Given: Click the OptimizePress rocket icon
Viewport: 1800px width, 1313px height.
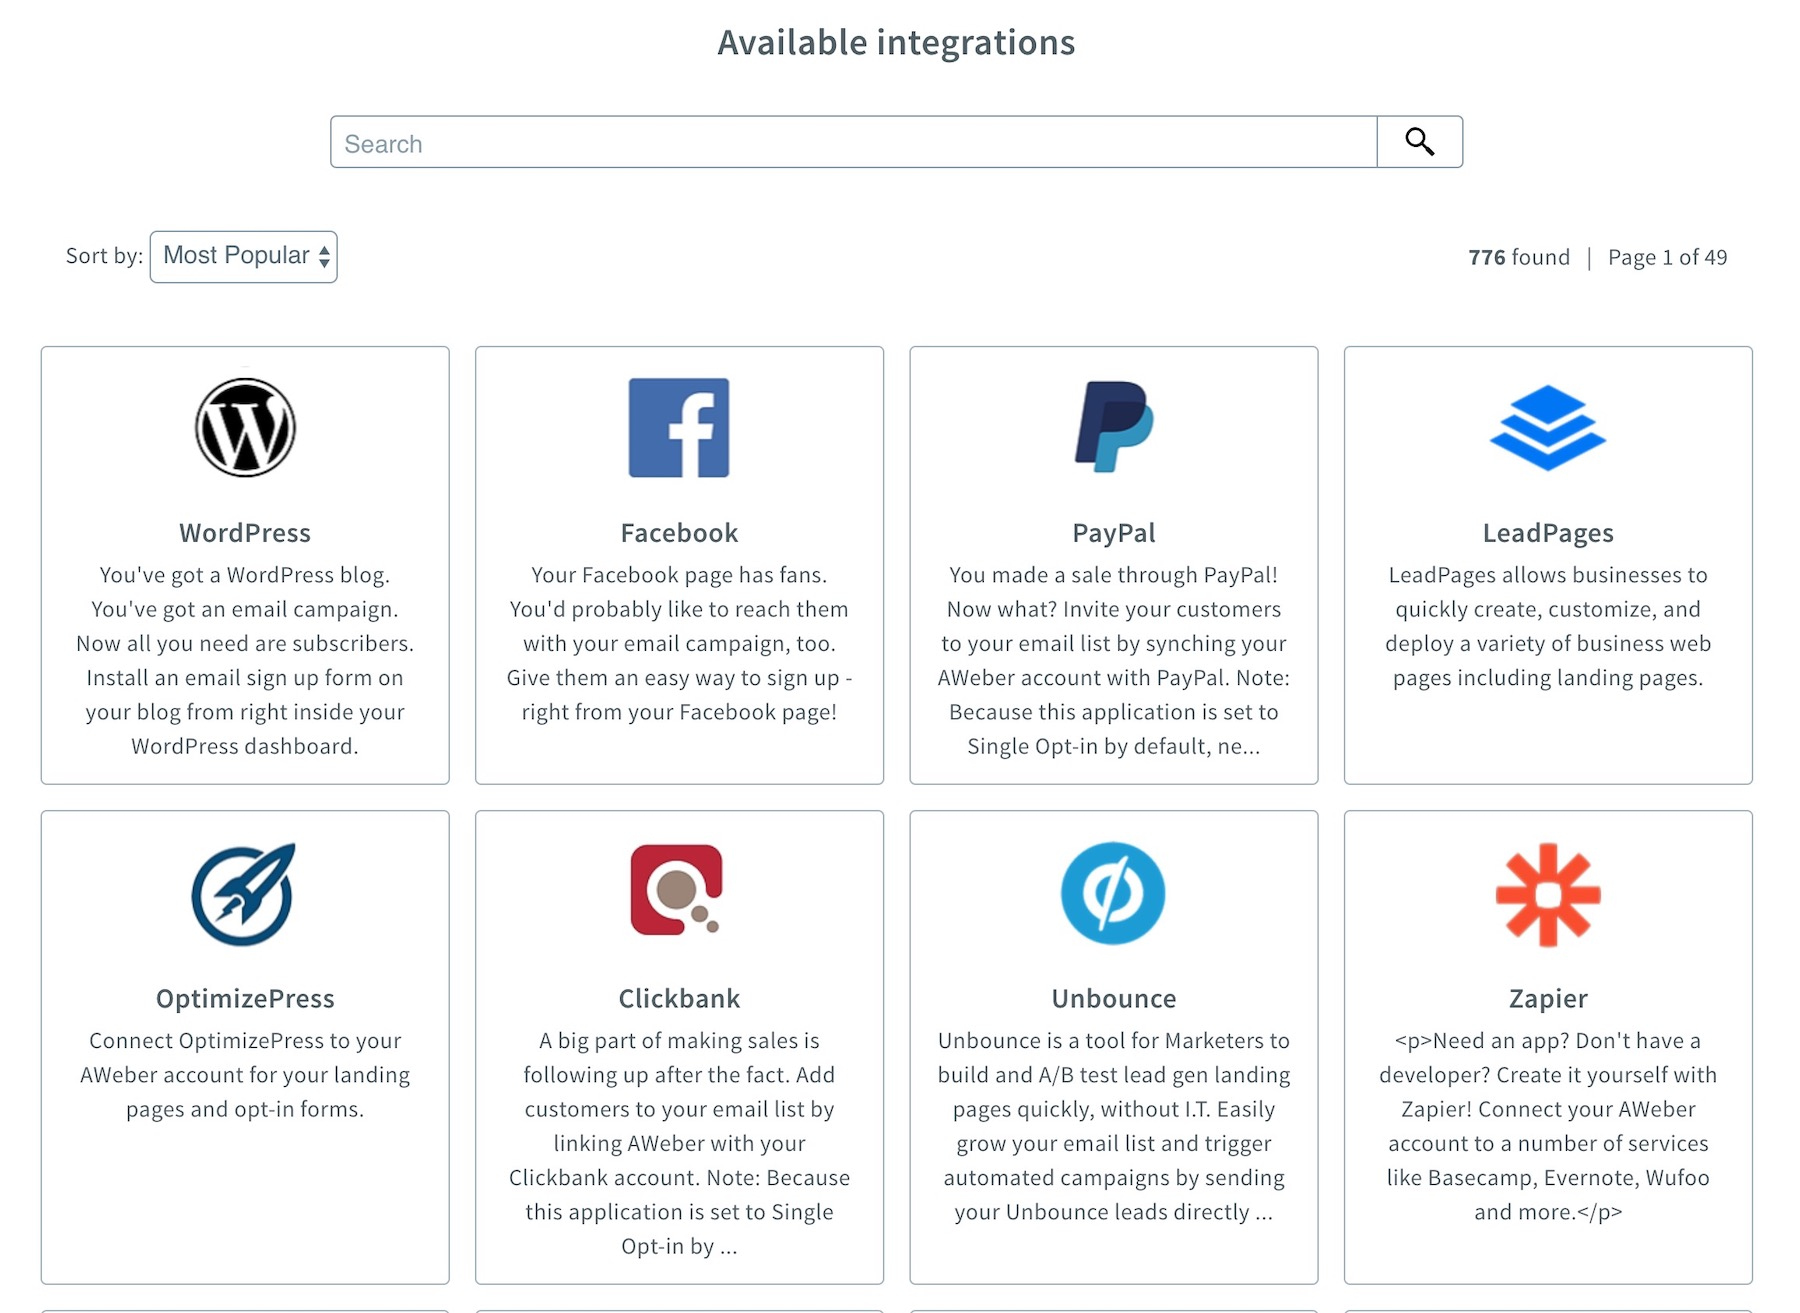Looking at the screenshot, I should point(245,894).
